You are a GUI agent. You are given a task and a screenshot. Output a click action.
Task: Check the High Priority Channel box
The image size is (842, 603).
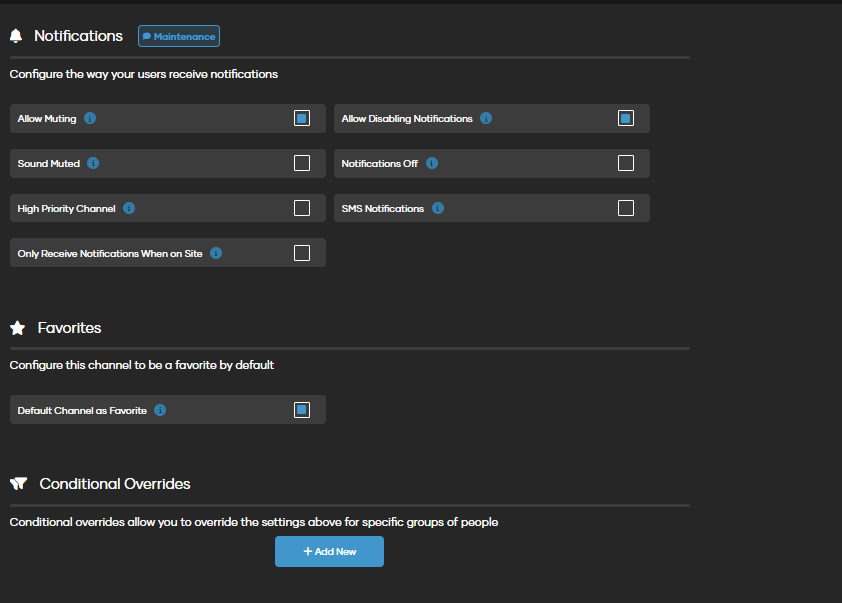point(302,208)
